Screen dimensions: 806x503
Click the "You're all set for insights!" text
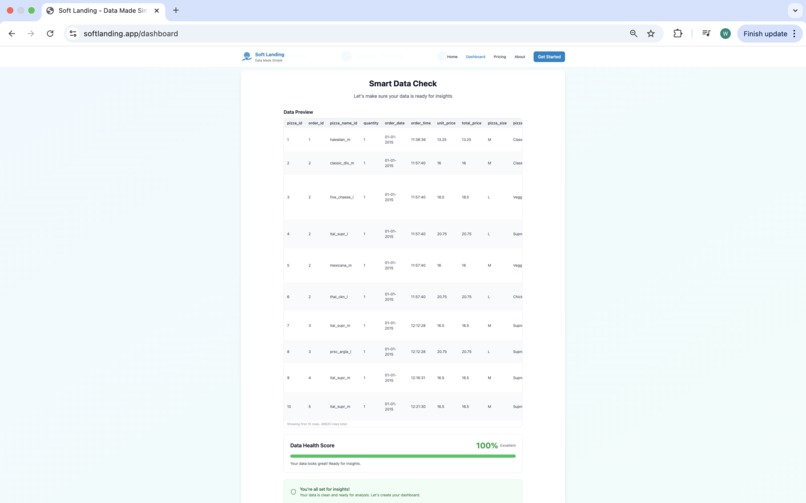[325, 489]
